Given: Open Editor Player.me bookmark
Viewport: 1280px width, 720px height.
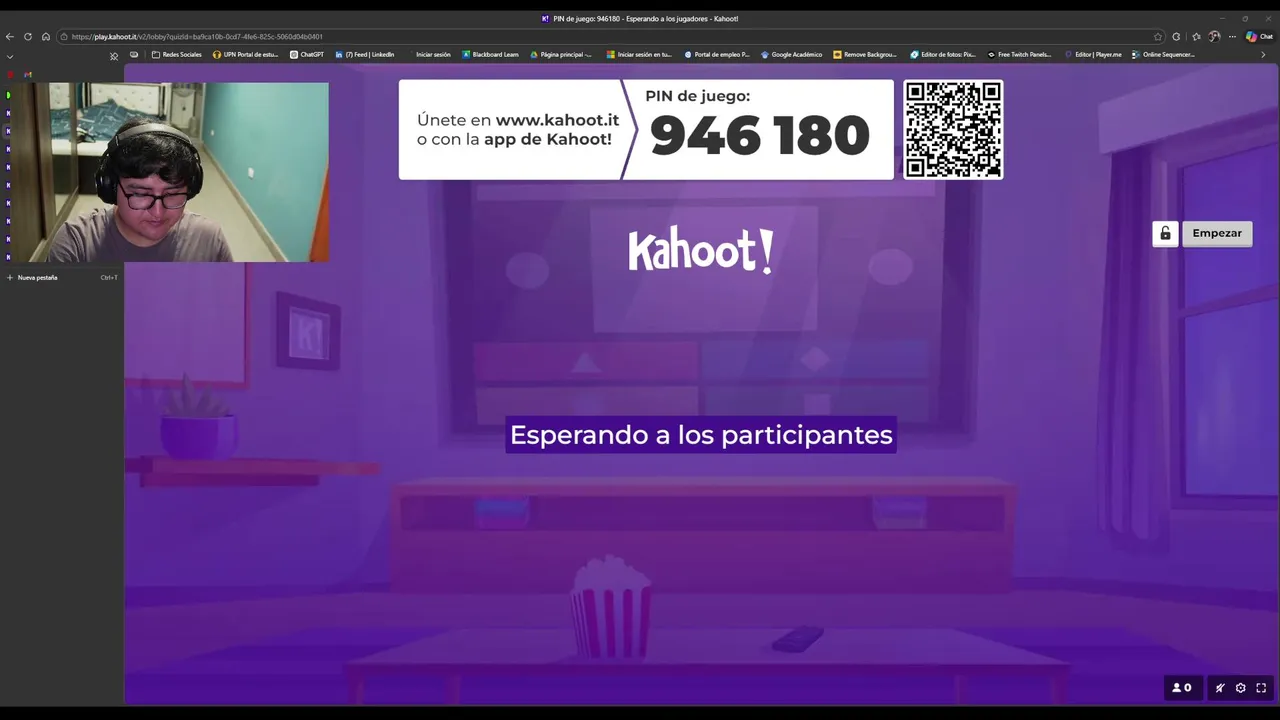Looking at the screenshot, I should (1093, 55).
